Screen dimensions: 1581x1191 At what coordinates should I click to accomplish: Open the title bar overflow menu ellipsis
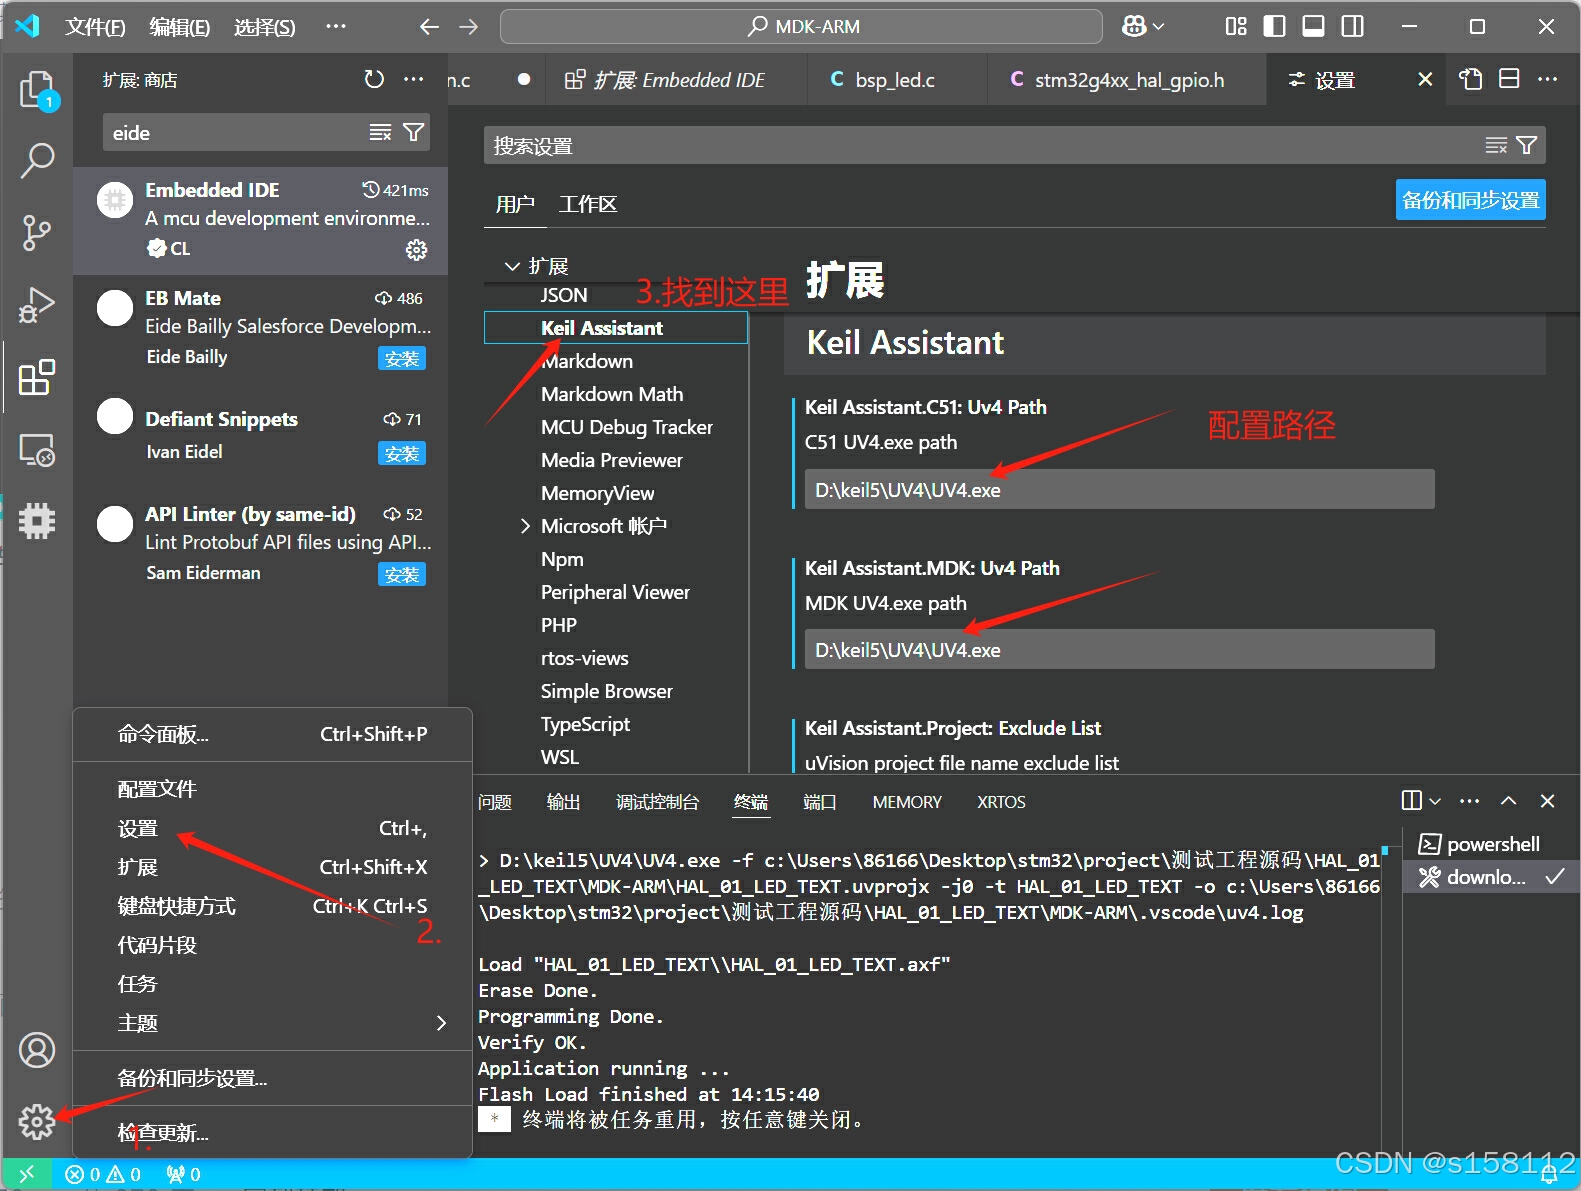click(336, 27)
